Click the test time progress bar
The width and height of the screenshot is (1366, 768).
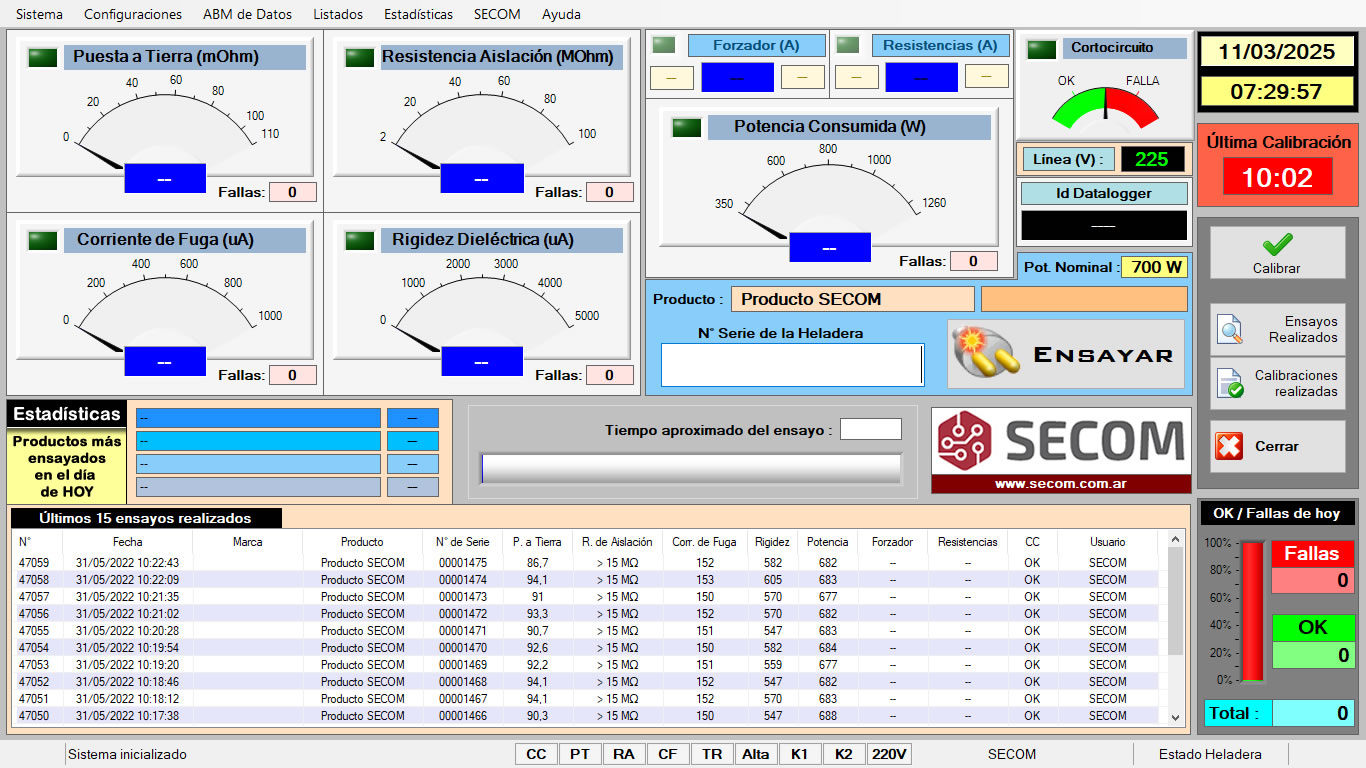click(691, 468)
